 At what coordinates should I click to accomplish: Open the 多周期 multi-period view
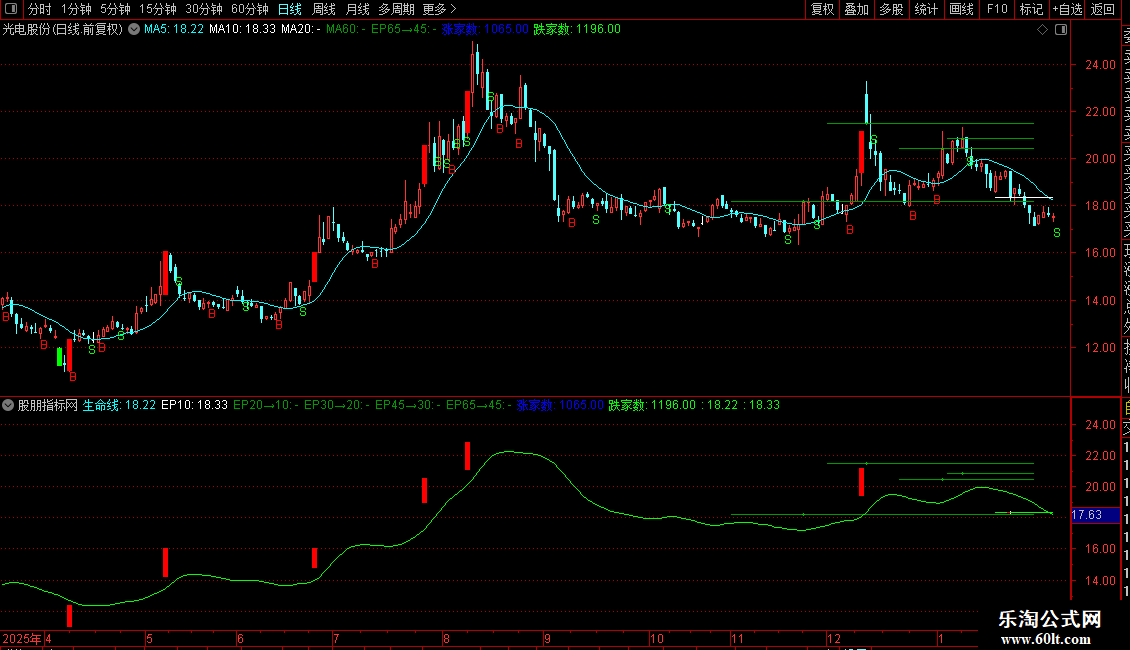(x=396, y=9)
